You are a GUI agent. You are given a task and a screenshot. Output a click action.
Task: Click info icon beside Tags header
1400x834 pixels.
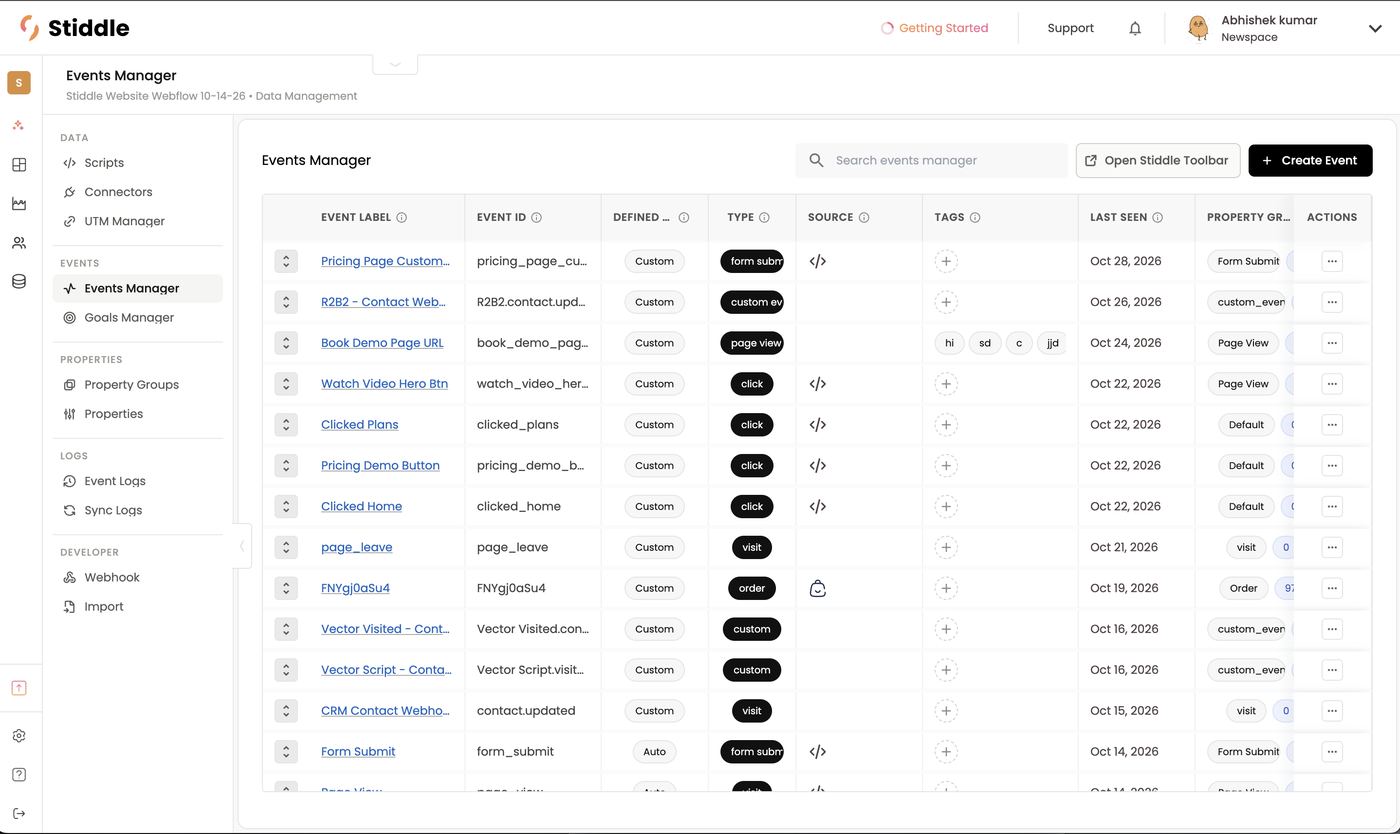point(975,217)
